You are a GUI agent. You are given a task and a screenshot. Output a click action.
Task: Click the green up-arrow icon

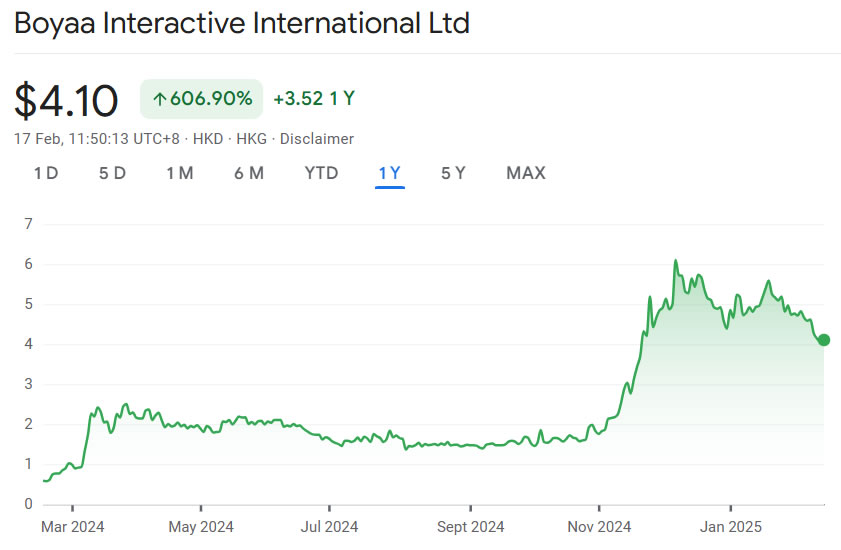coord(158,99)
